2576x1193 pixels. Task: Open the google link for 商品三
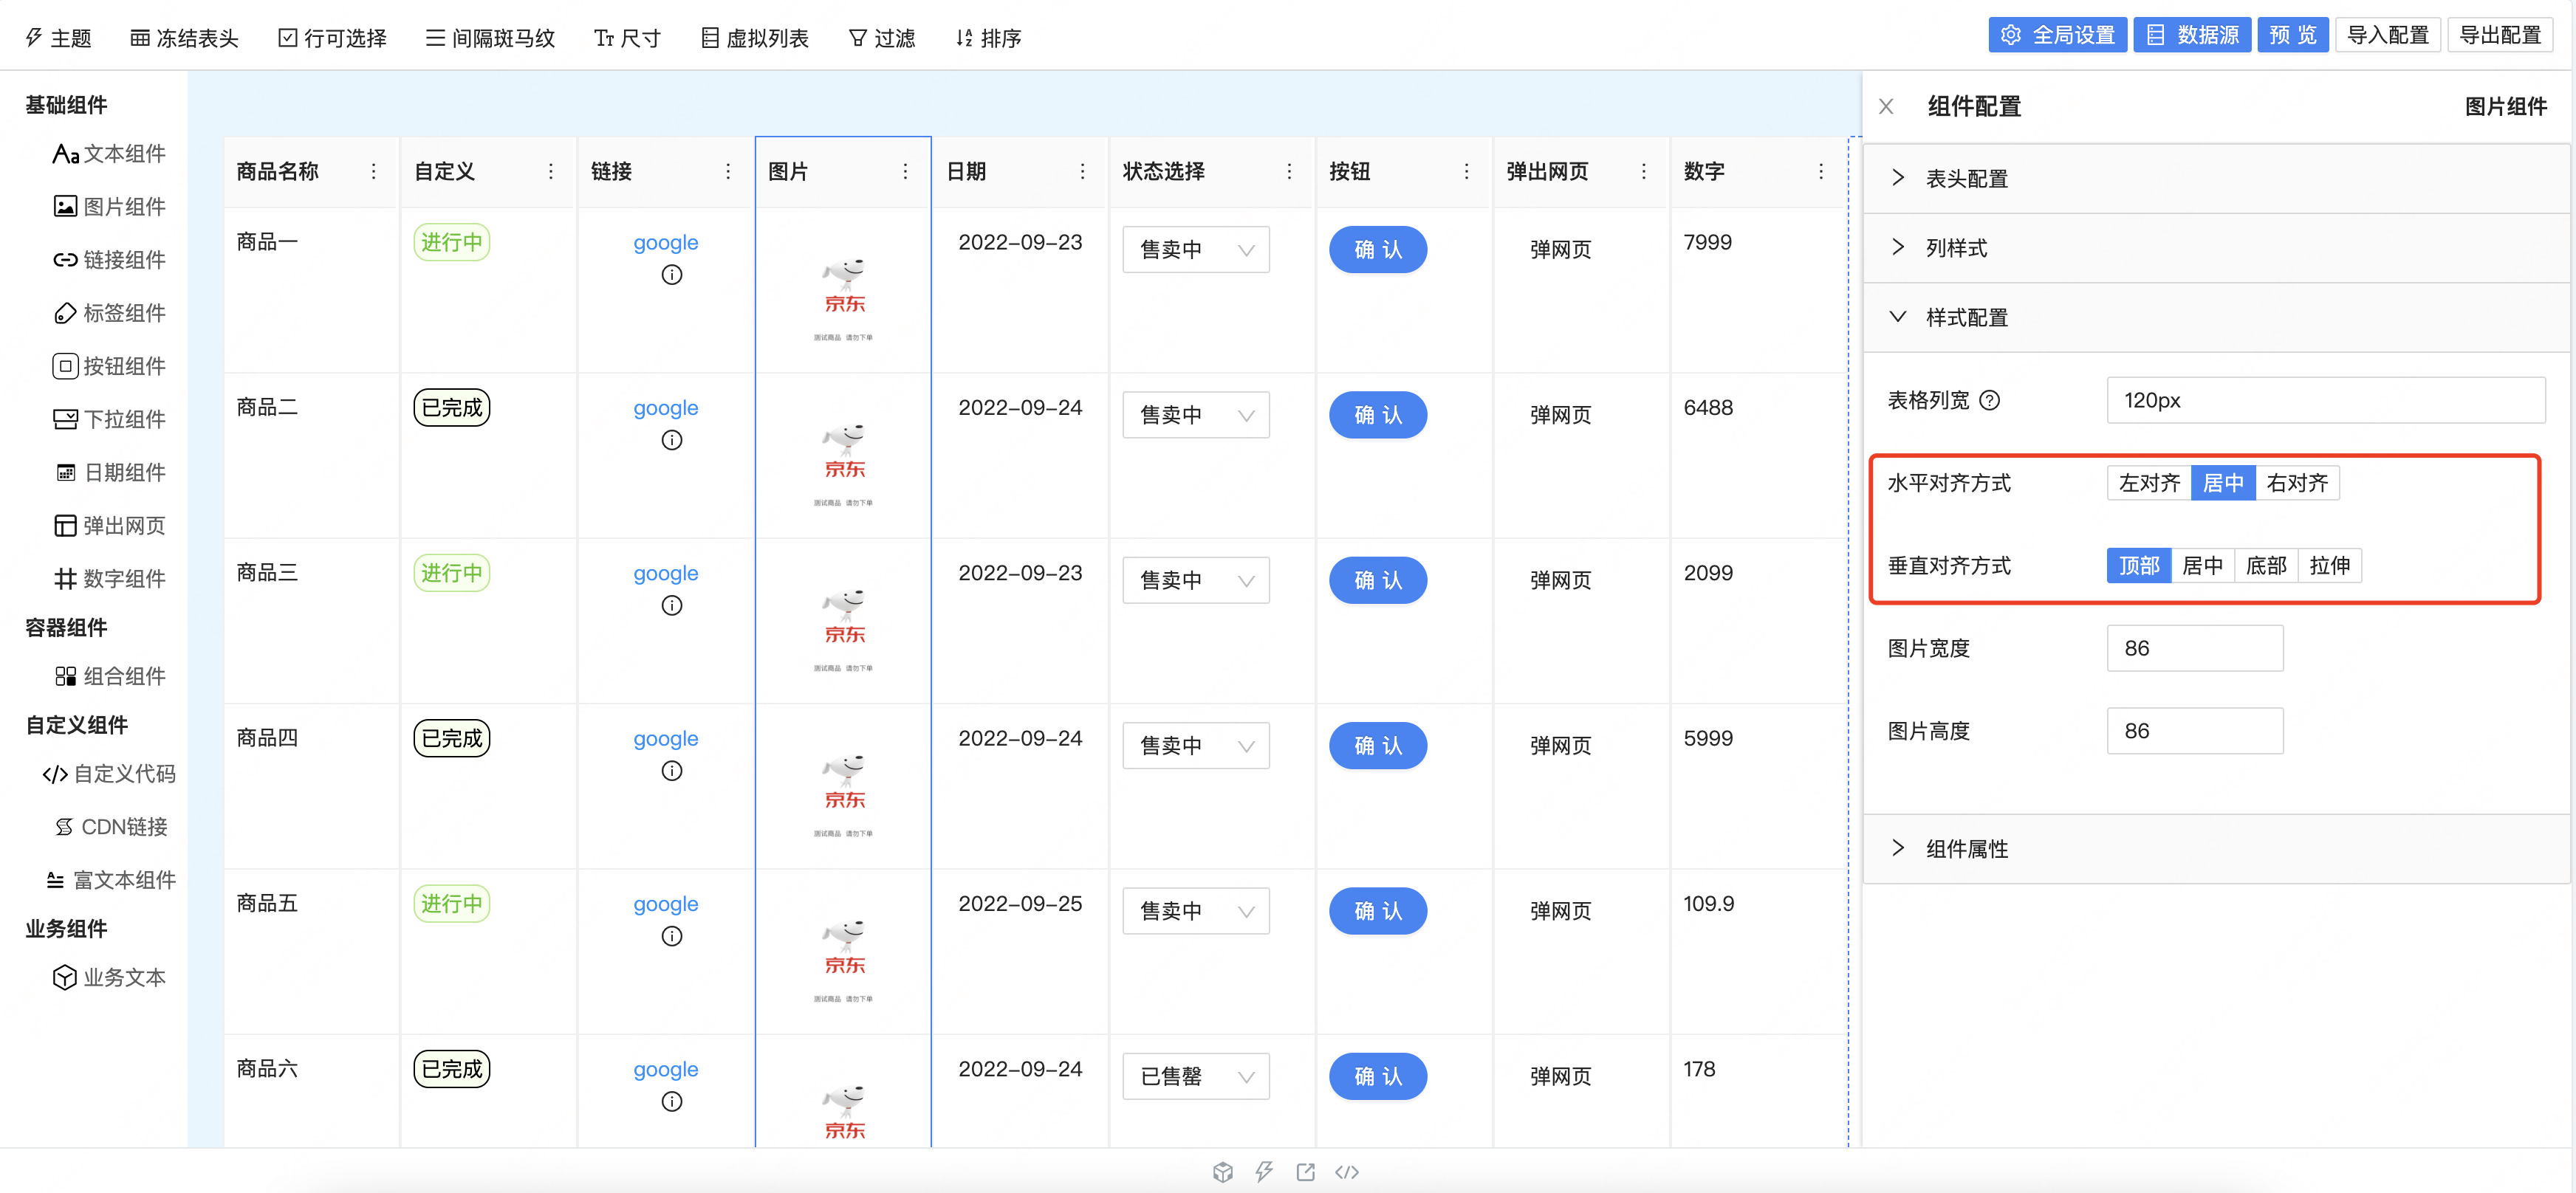[665, 573]
